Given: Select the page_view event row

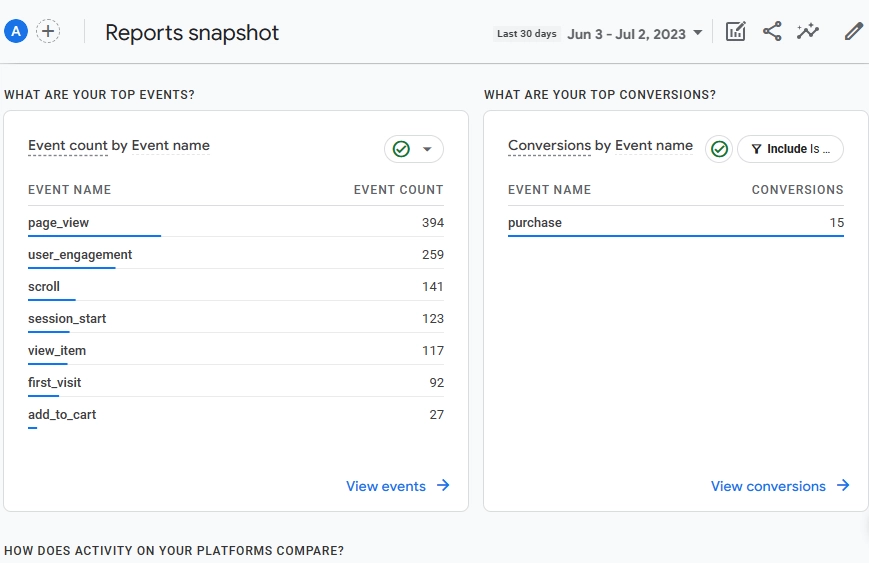Looking at the screenshot, I should 236,223.
